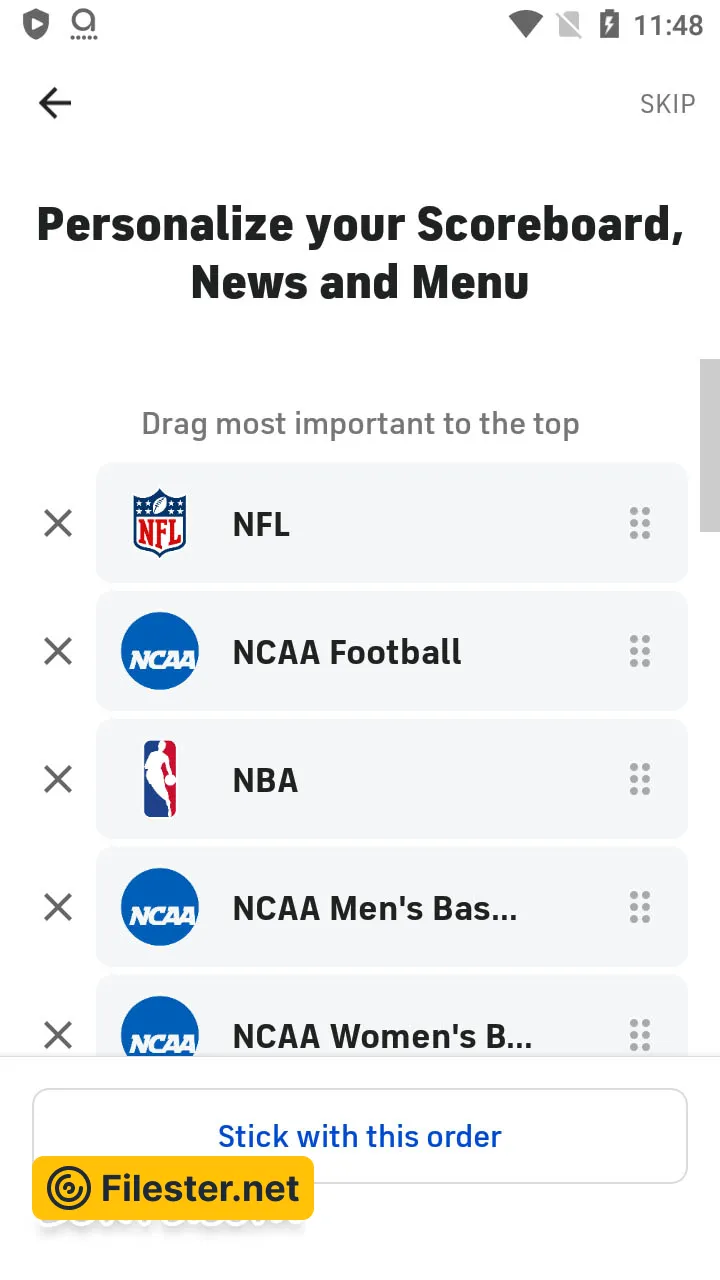The image size is (720, 1280).
Task: Tap the NBA logo icon
Action: 160,779
